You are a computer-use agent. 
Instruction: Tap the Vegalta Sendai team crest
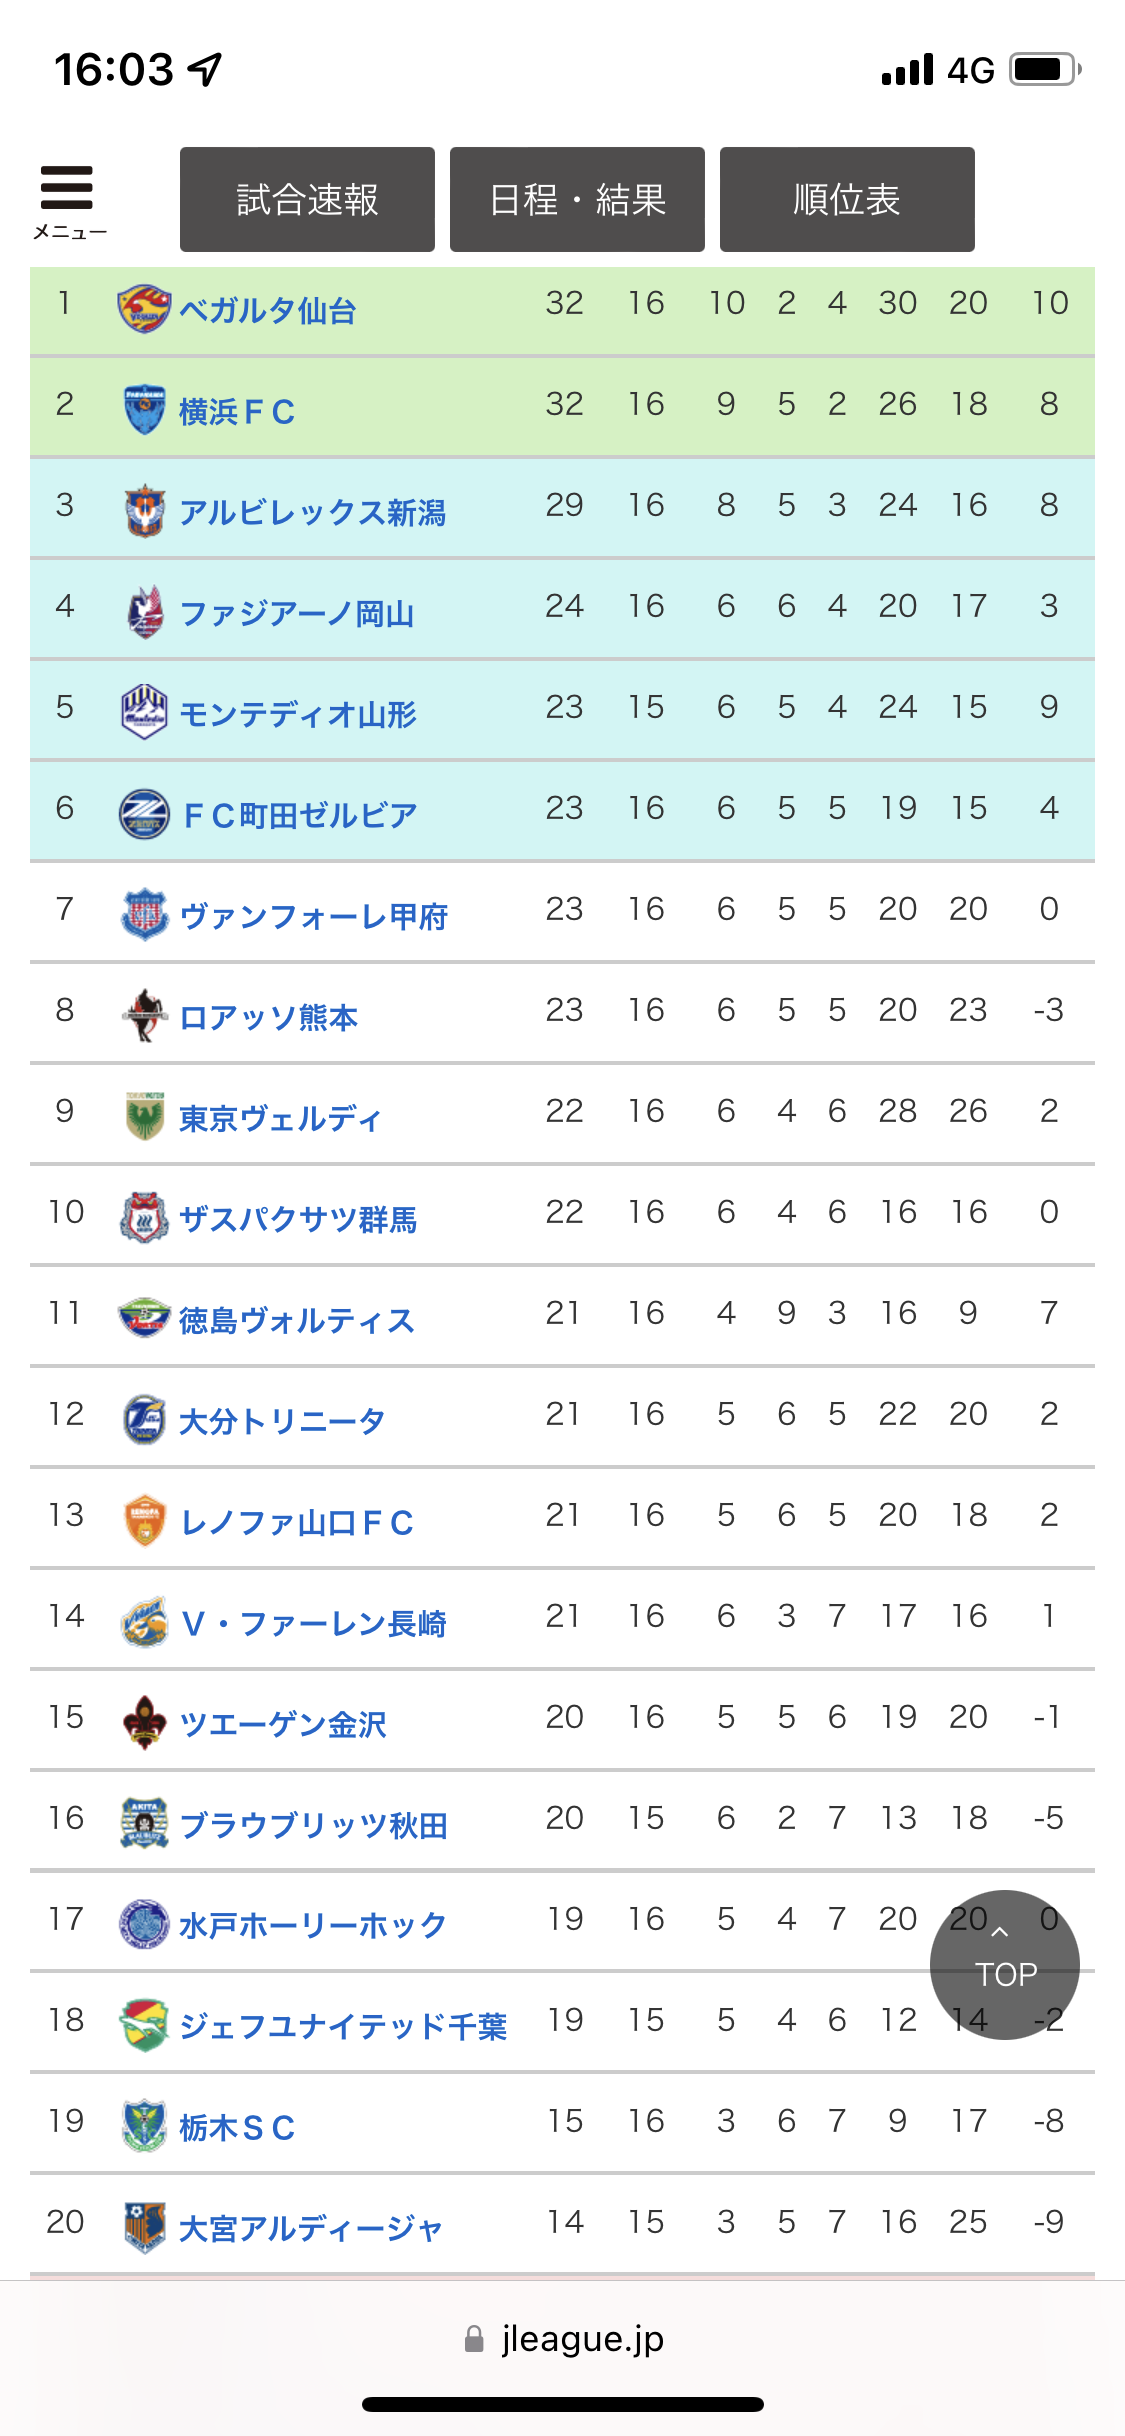[x=144, y=309]
